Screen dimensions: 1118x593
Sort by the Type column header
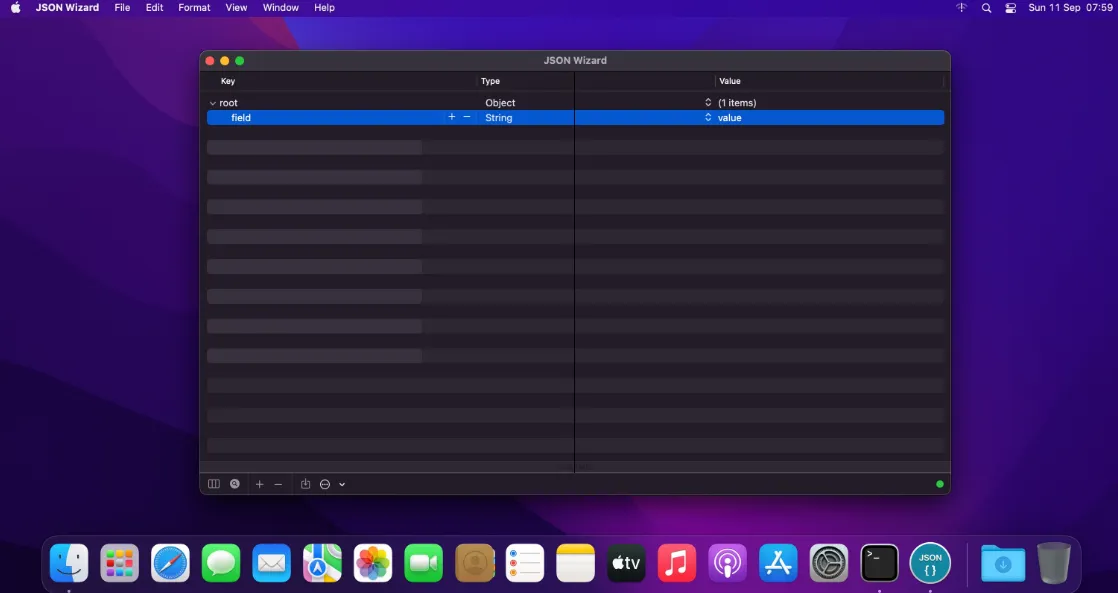click(x=491, y=81)
